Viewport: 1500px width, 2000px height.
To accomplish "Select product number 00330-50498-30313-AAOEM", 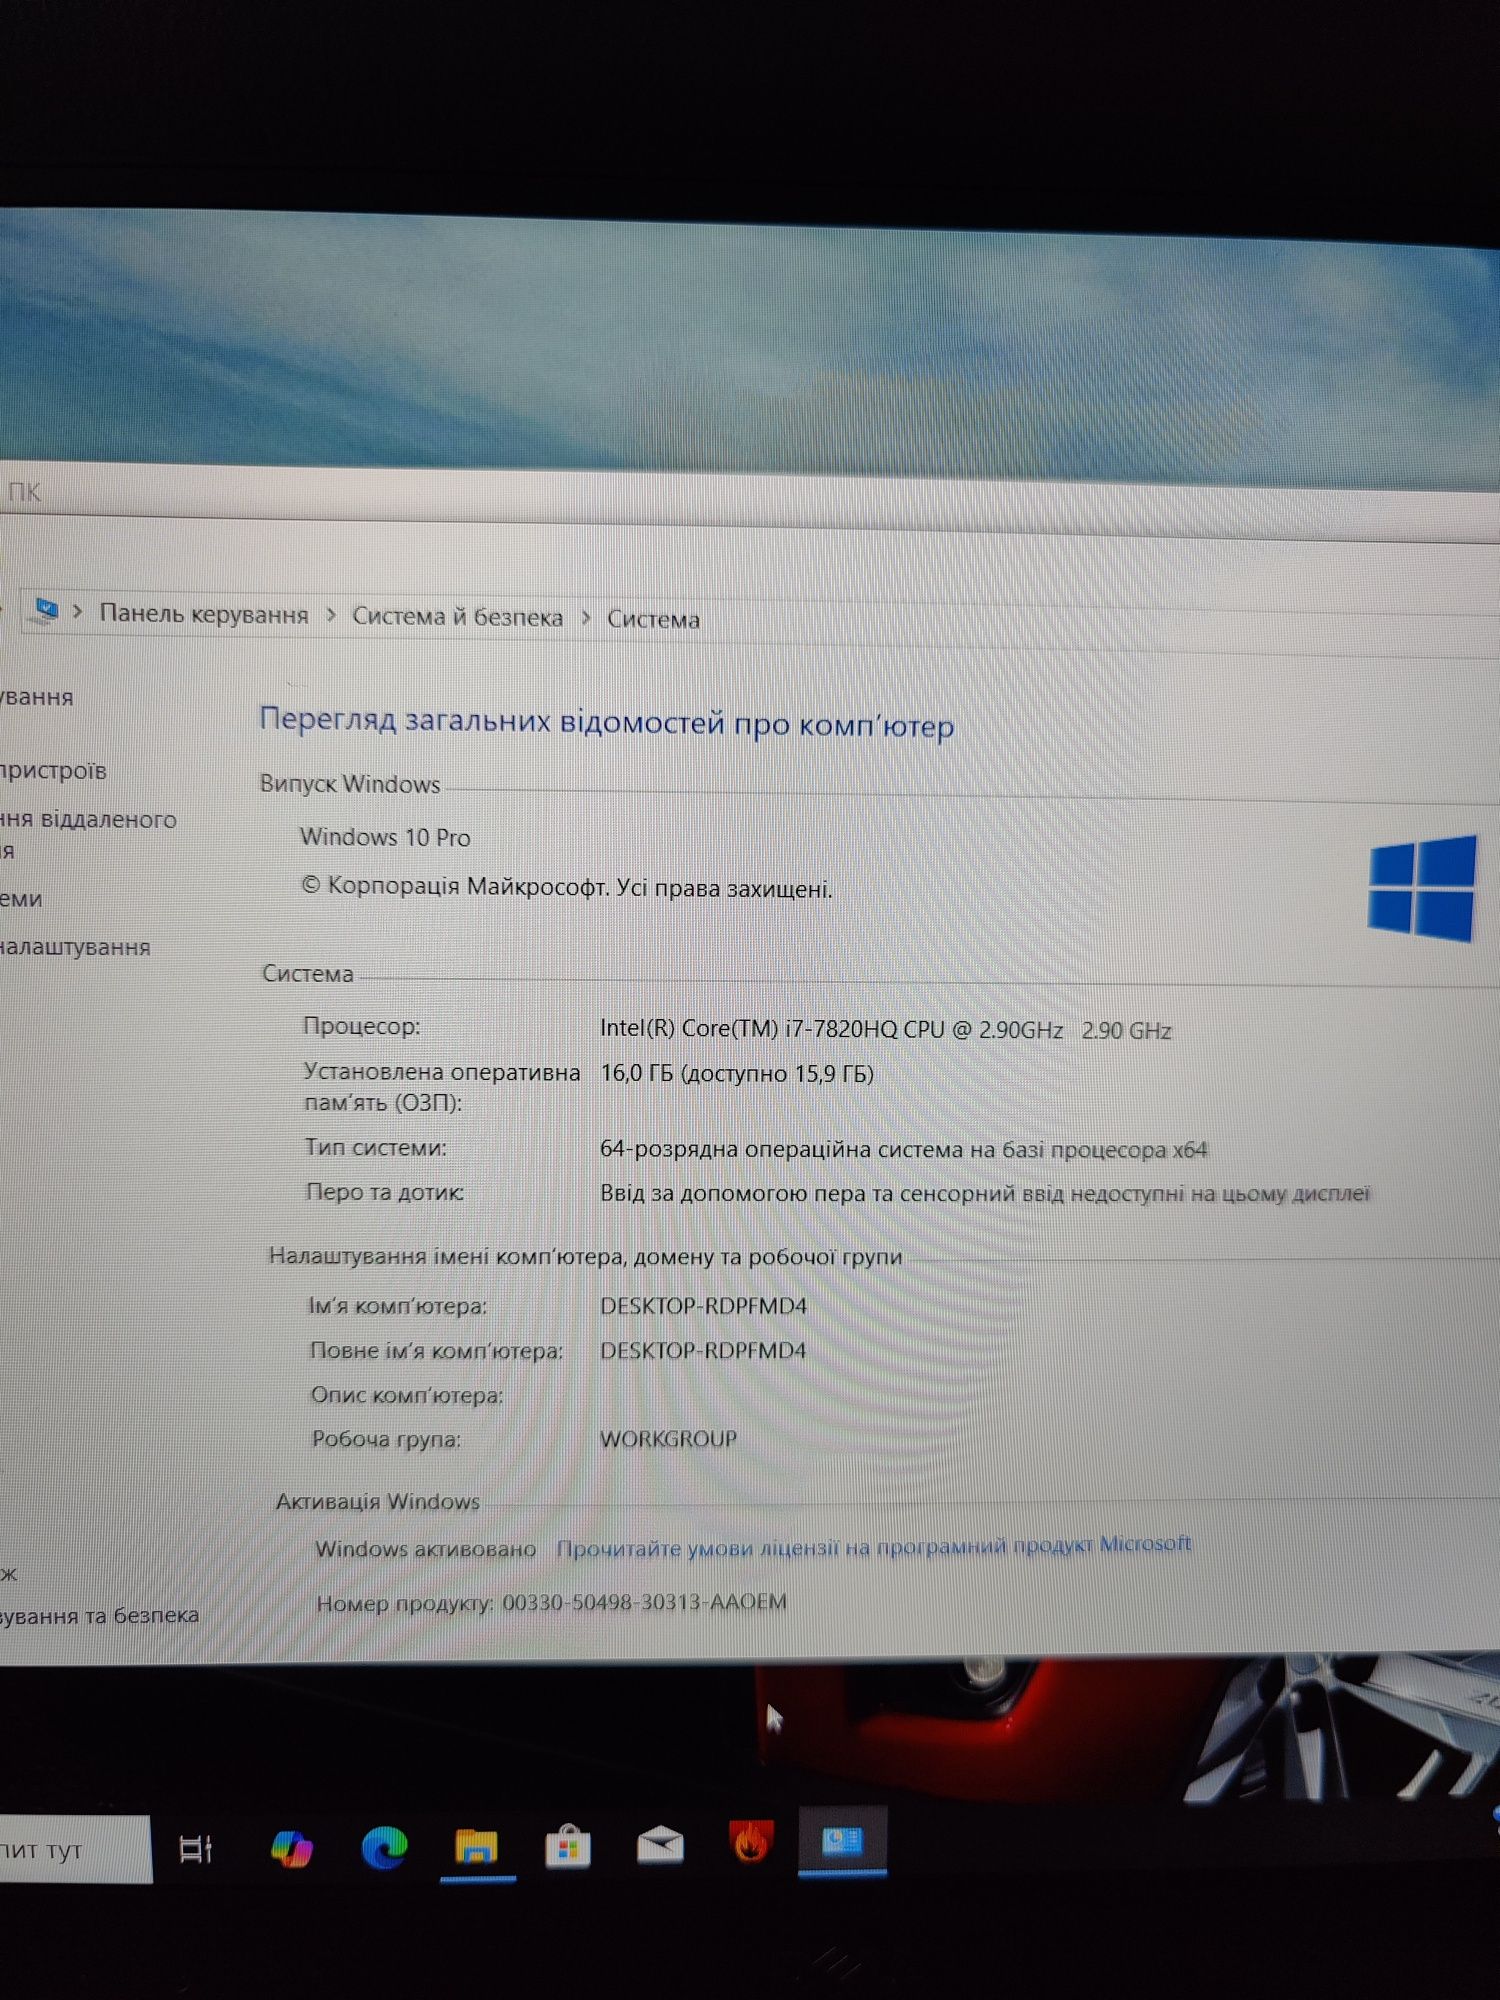I will (x=644, y=1602).
